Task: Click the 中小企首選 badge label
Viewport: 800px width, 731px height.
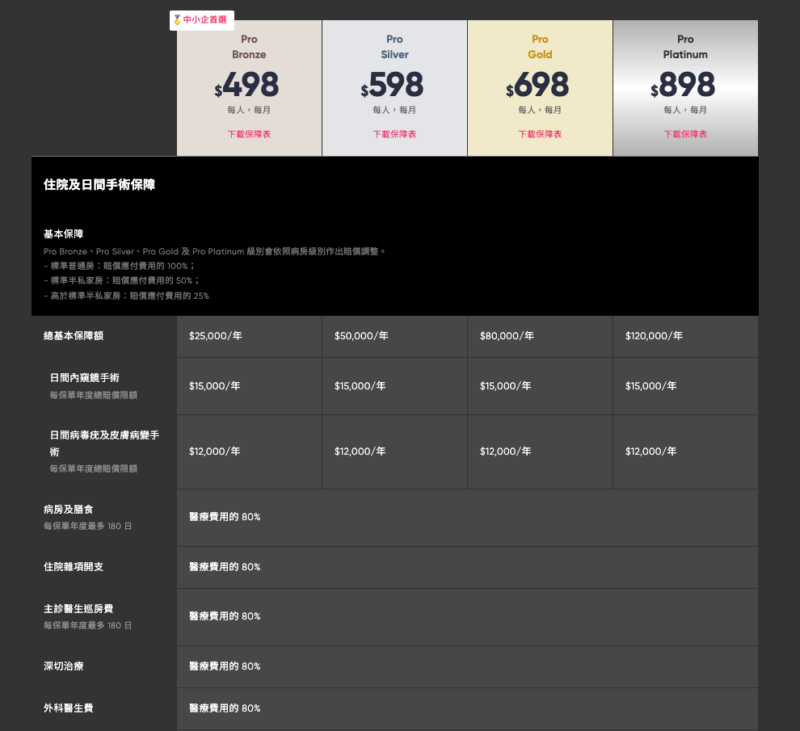Action: coord(204,18)
